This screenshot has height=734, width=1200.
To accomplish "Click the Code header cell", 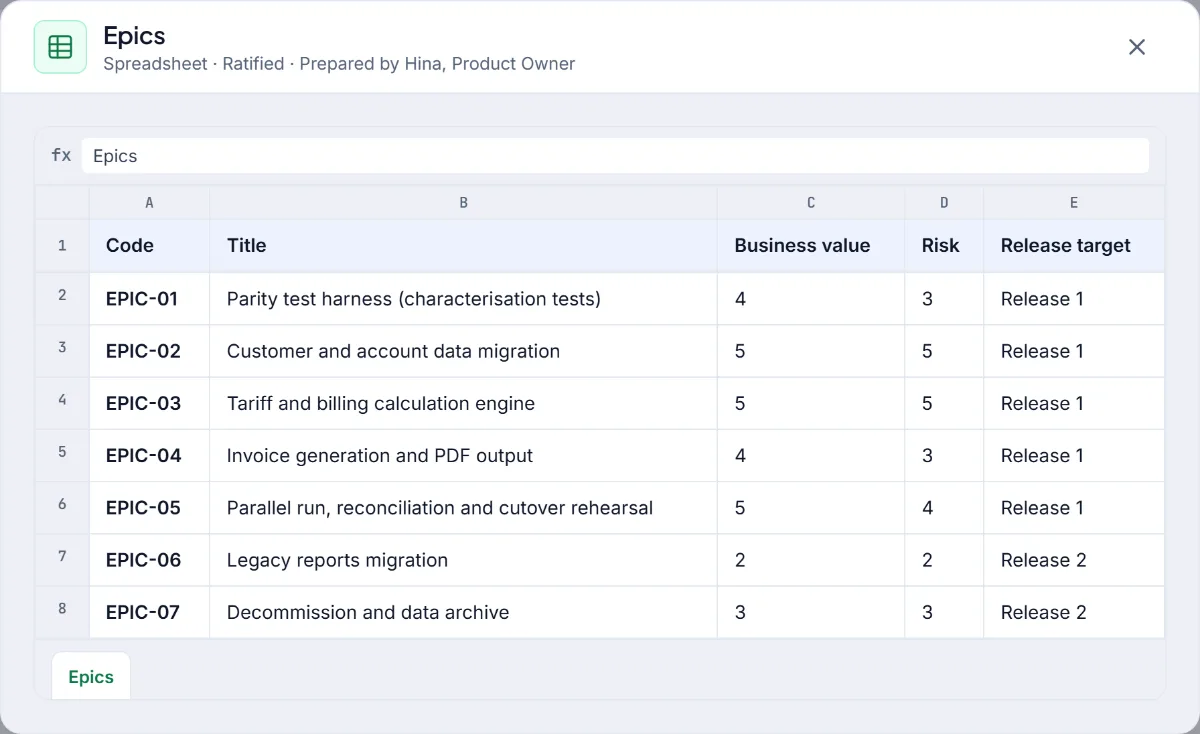I will tap(149, 246).
